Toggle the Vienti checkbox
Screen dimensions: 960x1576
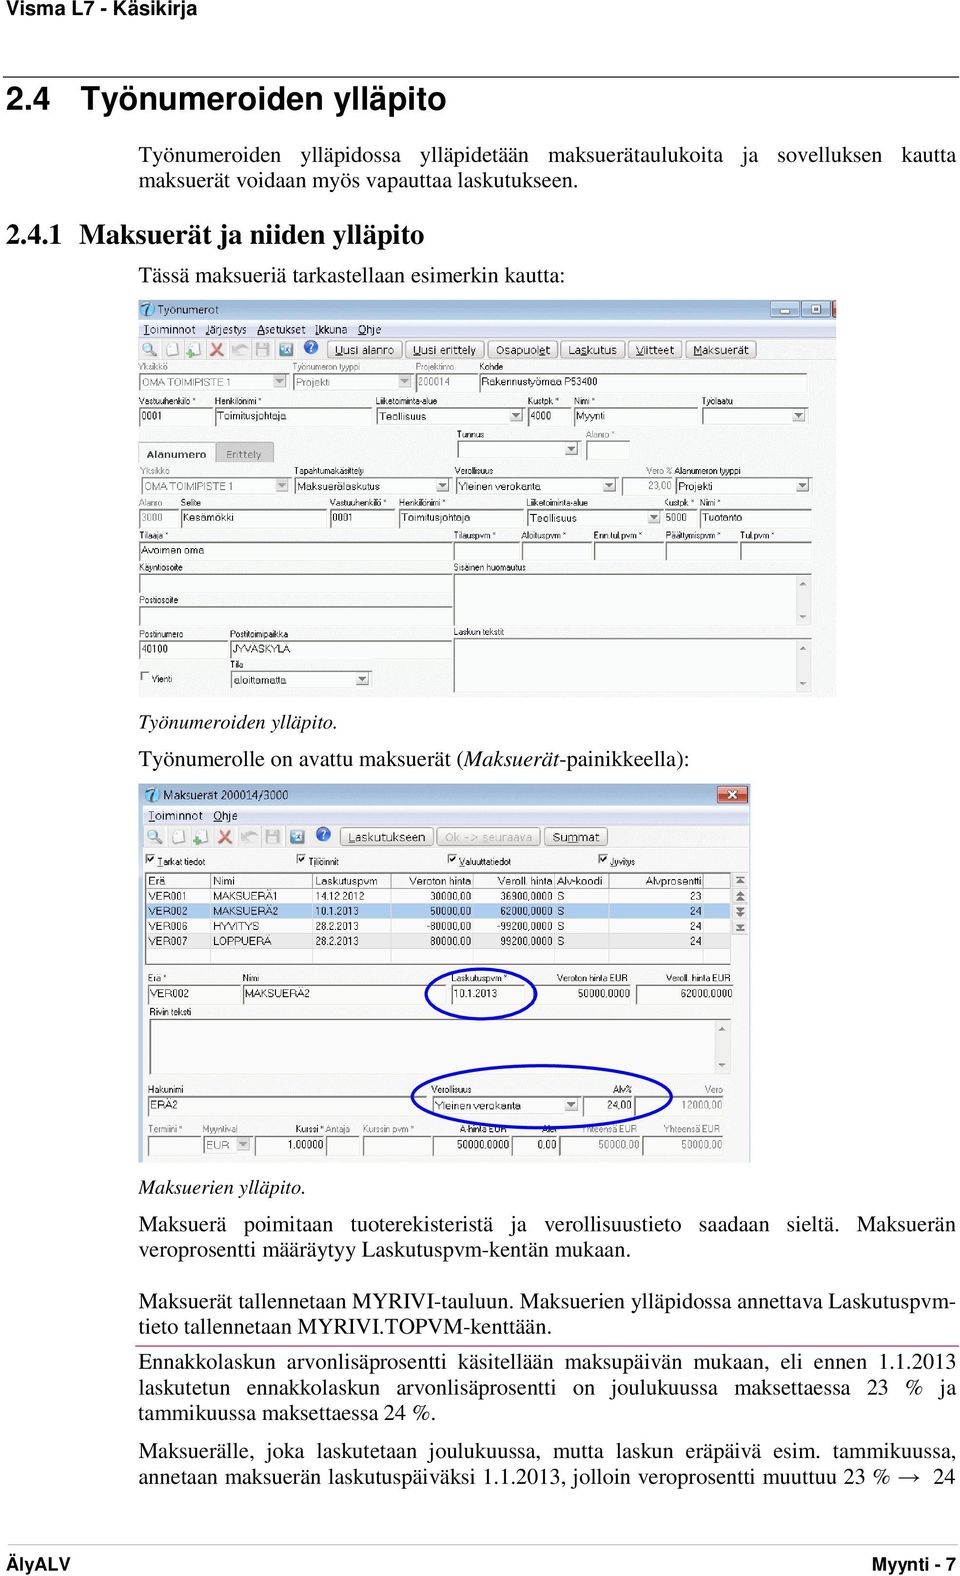tap(145, 677)
